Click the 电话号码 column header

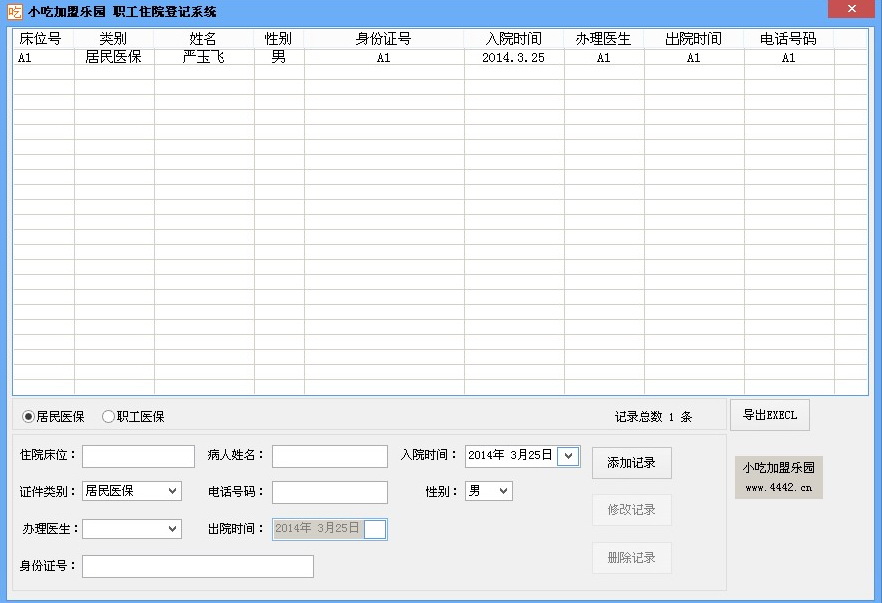pos(789,39)
